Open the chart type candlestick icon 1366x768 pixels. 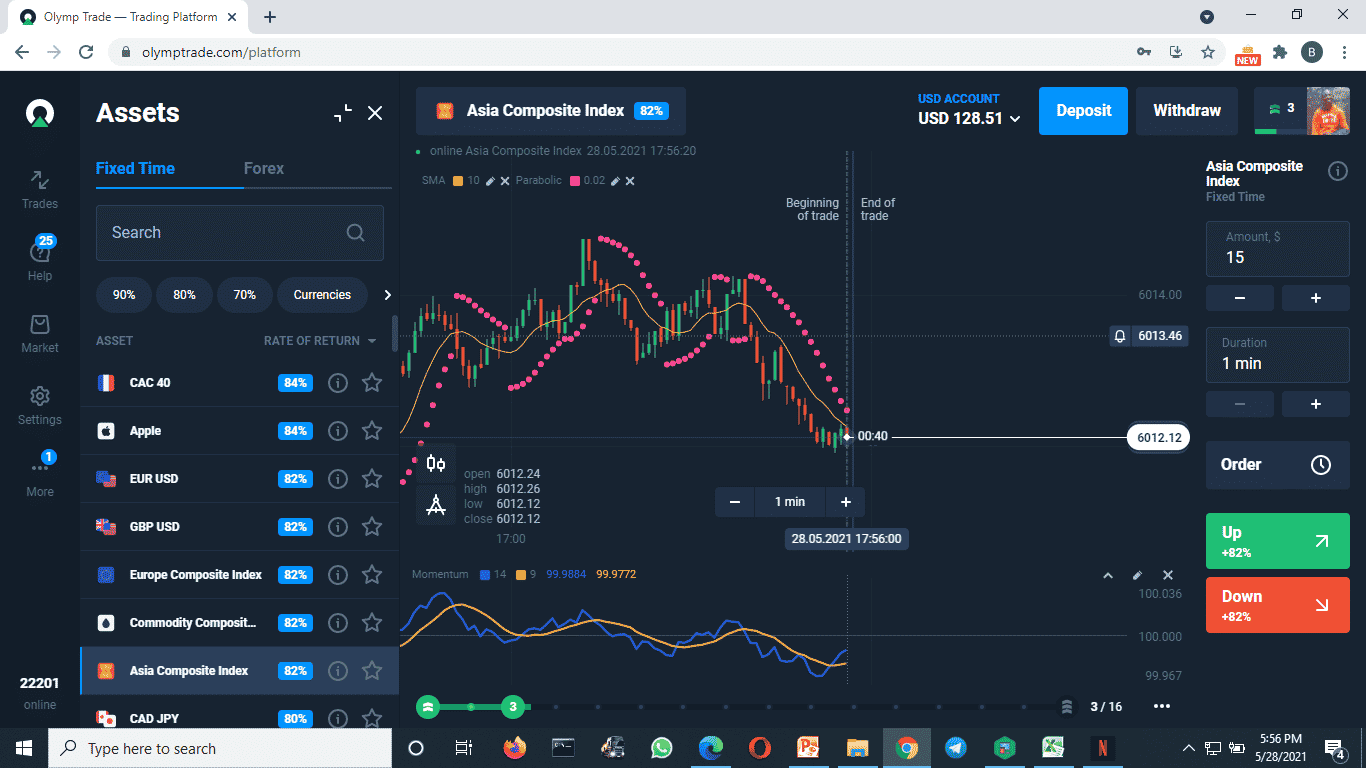436,463
